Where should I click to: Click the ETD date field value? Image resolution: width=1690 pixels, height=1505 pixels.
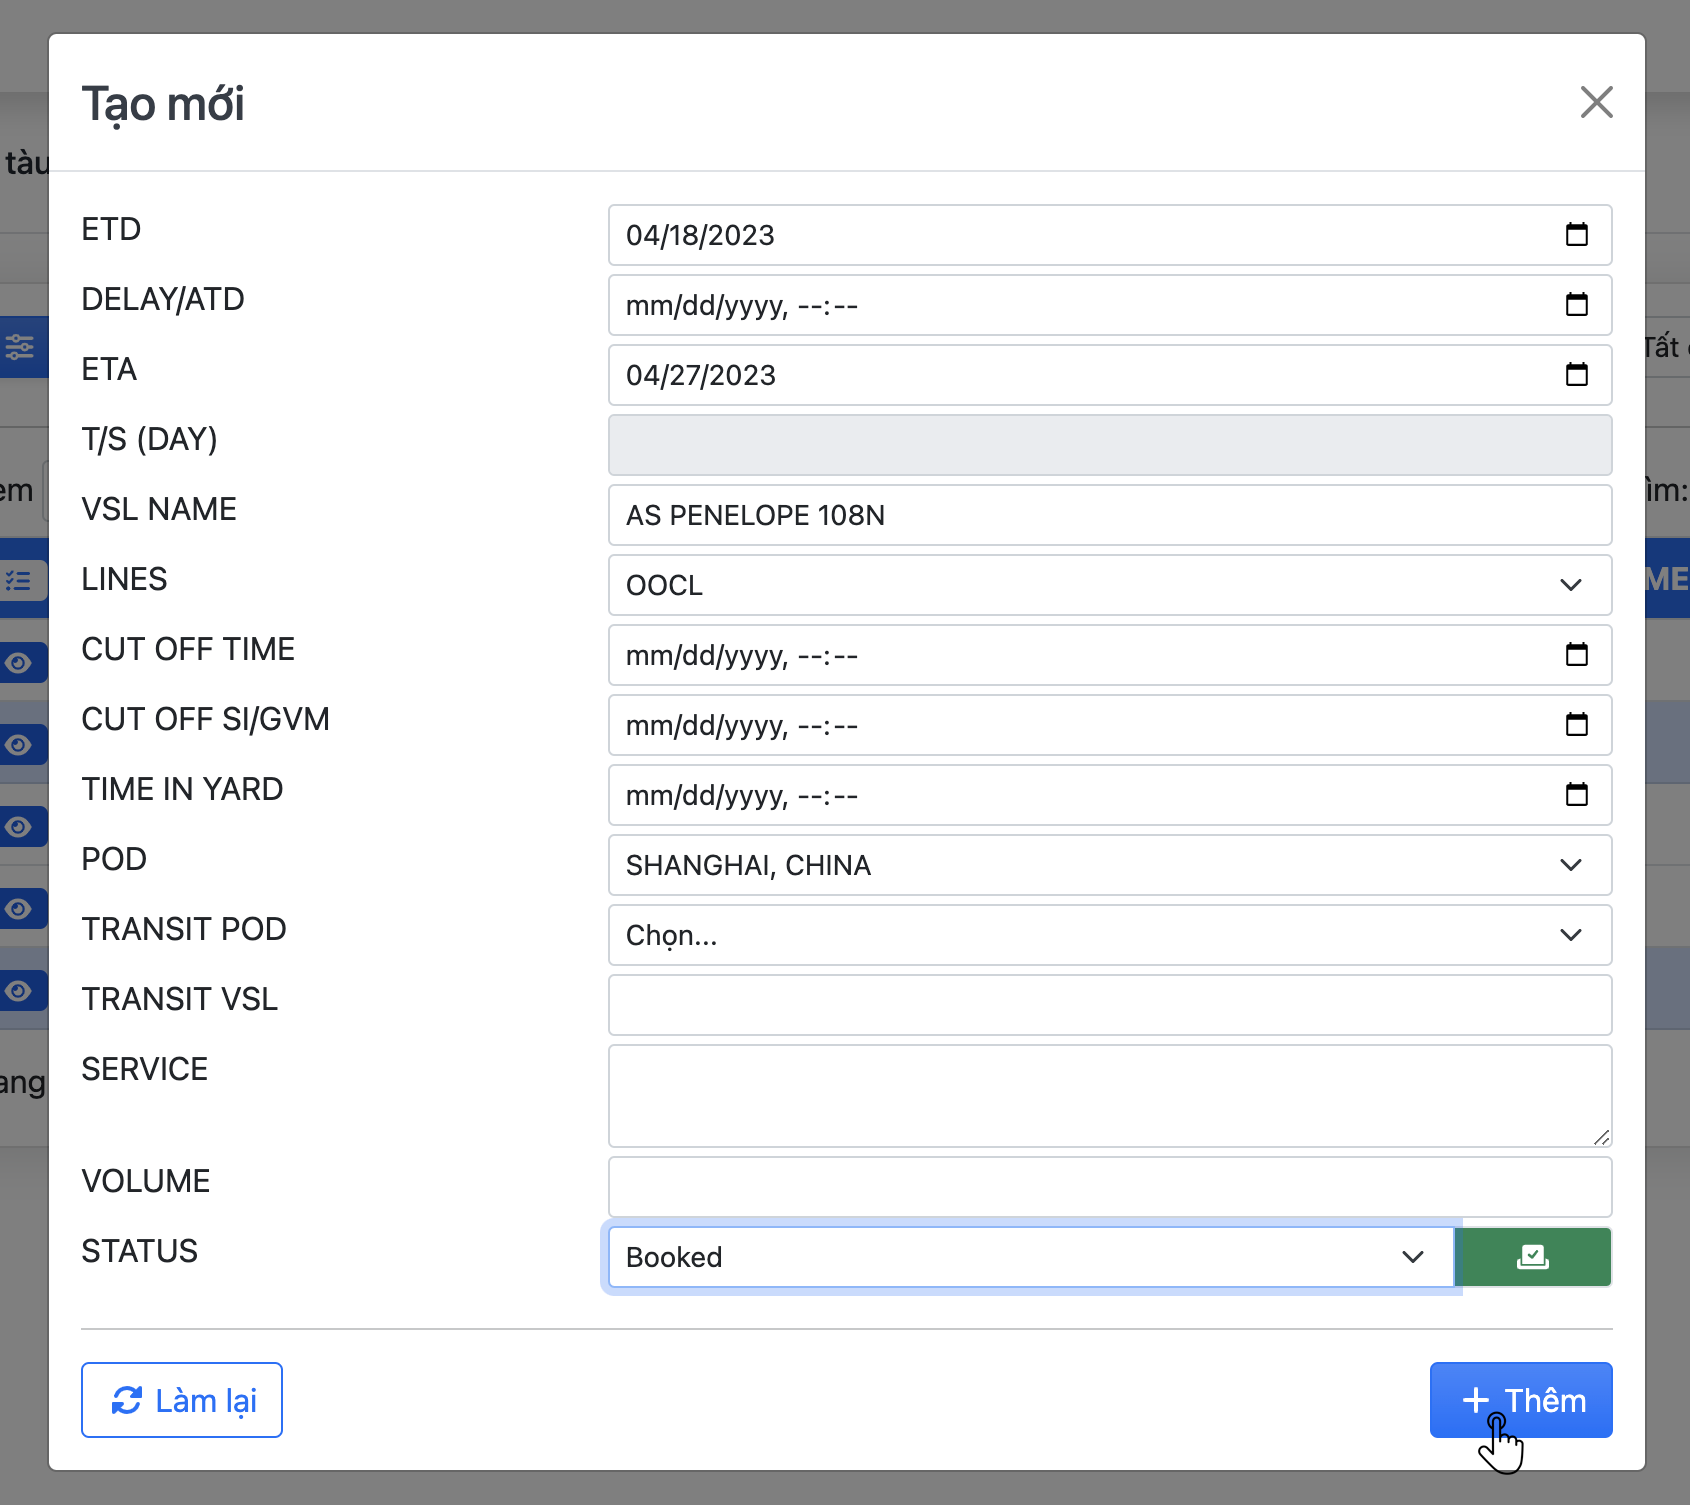(700, 236)
